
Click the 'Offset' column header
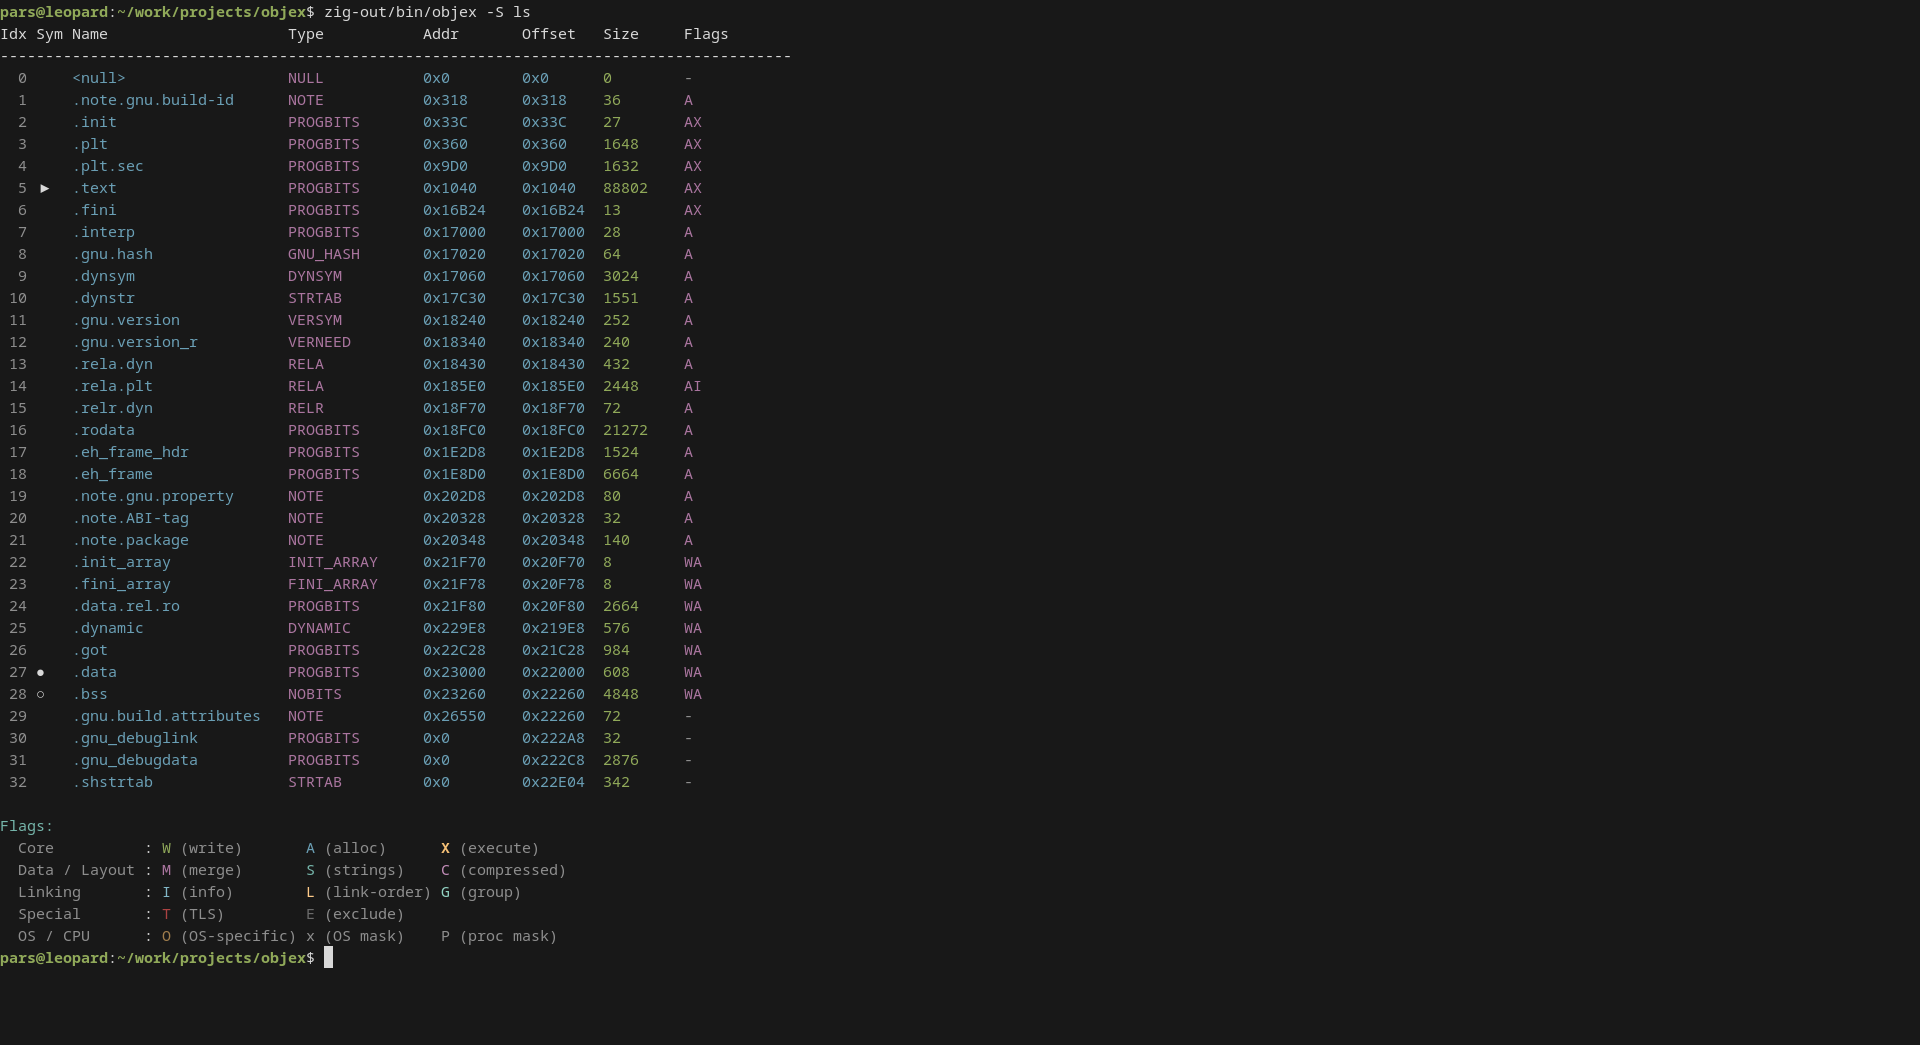(x=549, y=34)
